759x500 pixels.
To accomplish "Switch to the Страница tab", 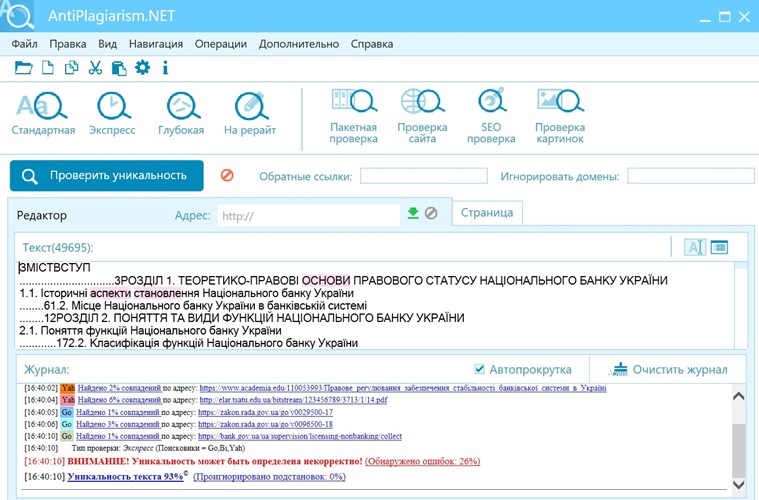I will tap(487, 213).
